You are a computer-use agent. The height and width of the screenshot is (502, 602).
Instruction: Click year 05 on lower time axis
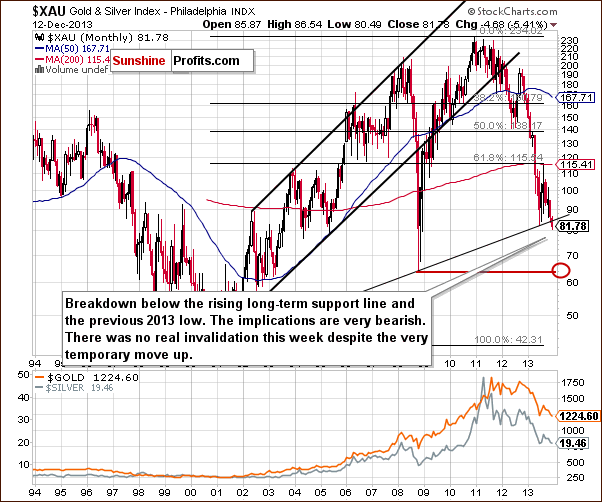(321, 492)
